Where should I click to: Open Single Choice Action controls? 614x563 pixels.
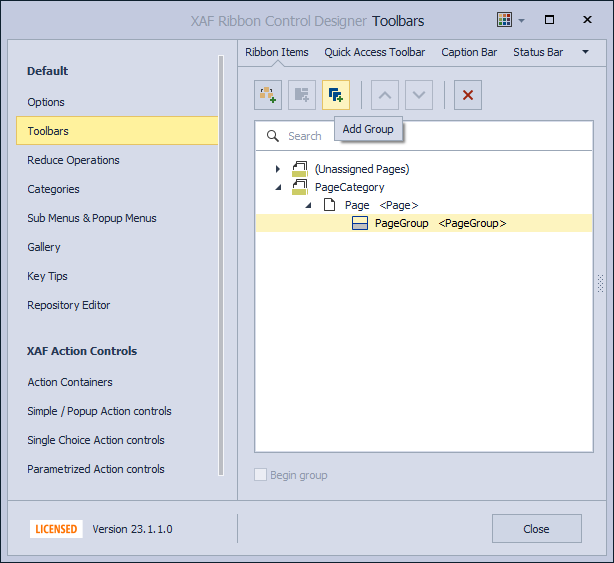(96, 440)
